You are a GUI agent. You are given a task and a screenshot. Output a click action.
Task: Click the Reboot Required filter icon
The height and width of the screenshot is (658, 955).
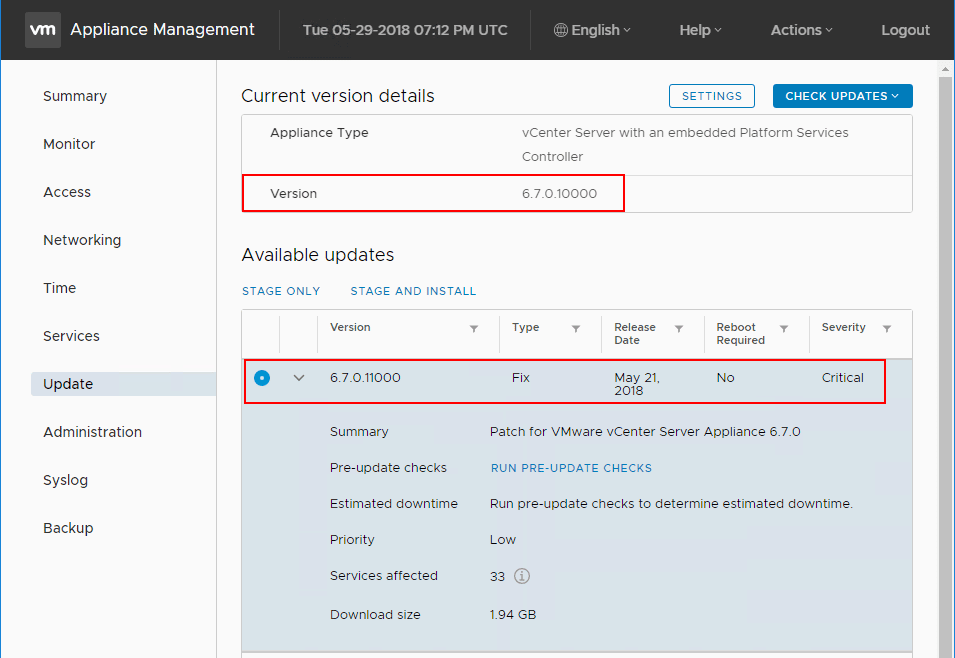click(x=784, y=329)
